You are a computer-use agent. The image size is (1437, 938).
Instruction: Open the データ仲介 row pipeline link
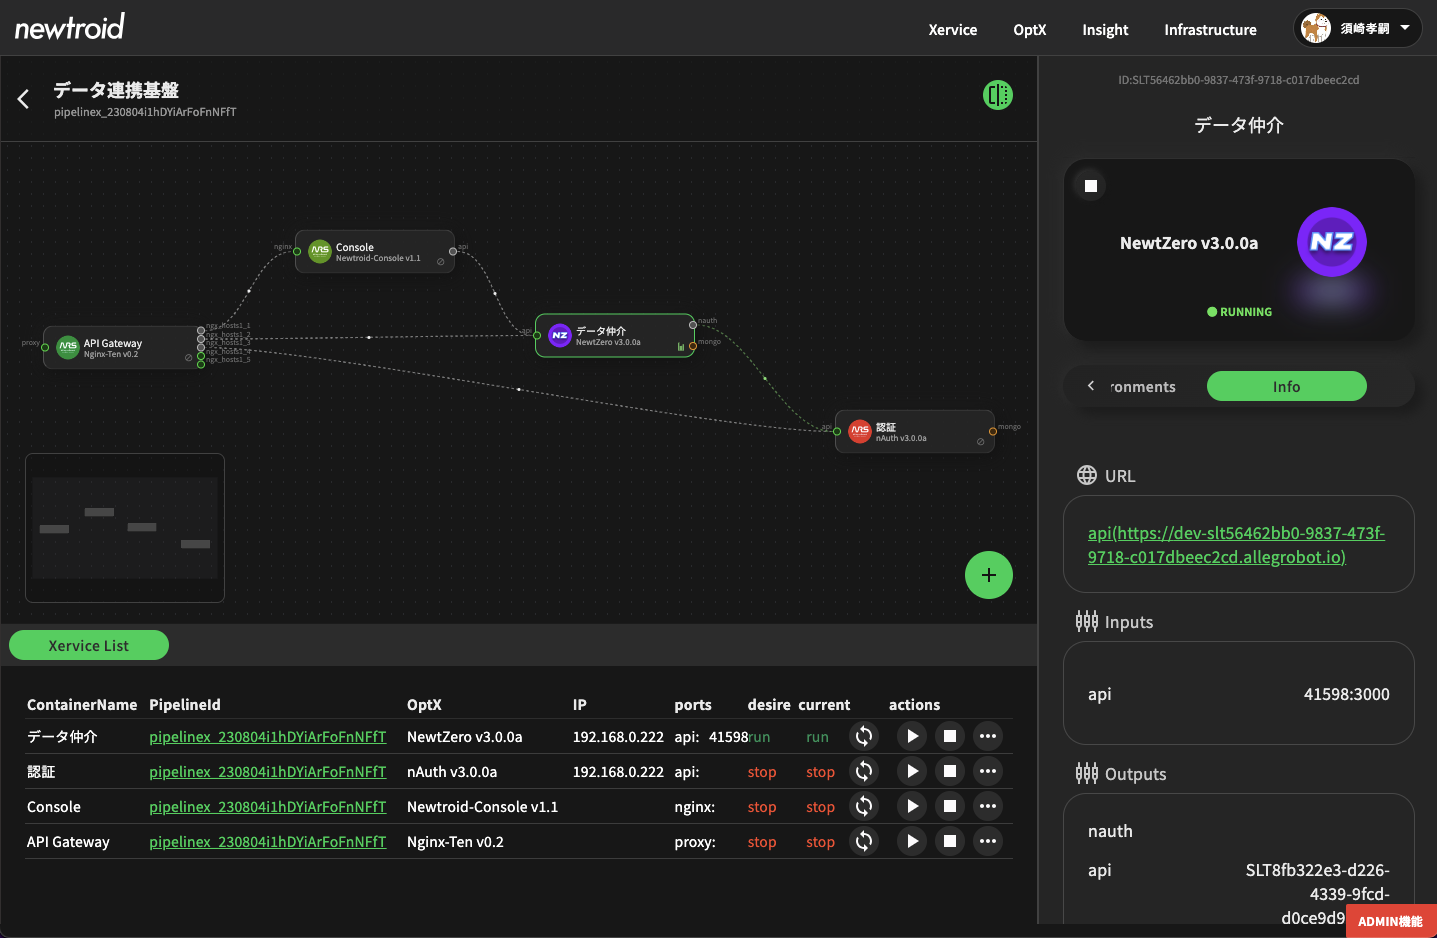click(267, 737)
